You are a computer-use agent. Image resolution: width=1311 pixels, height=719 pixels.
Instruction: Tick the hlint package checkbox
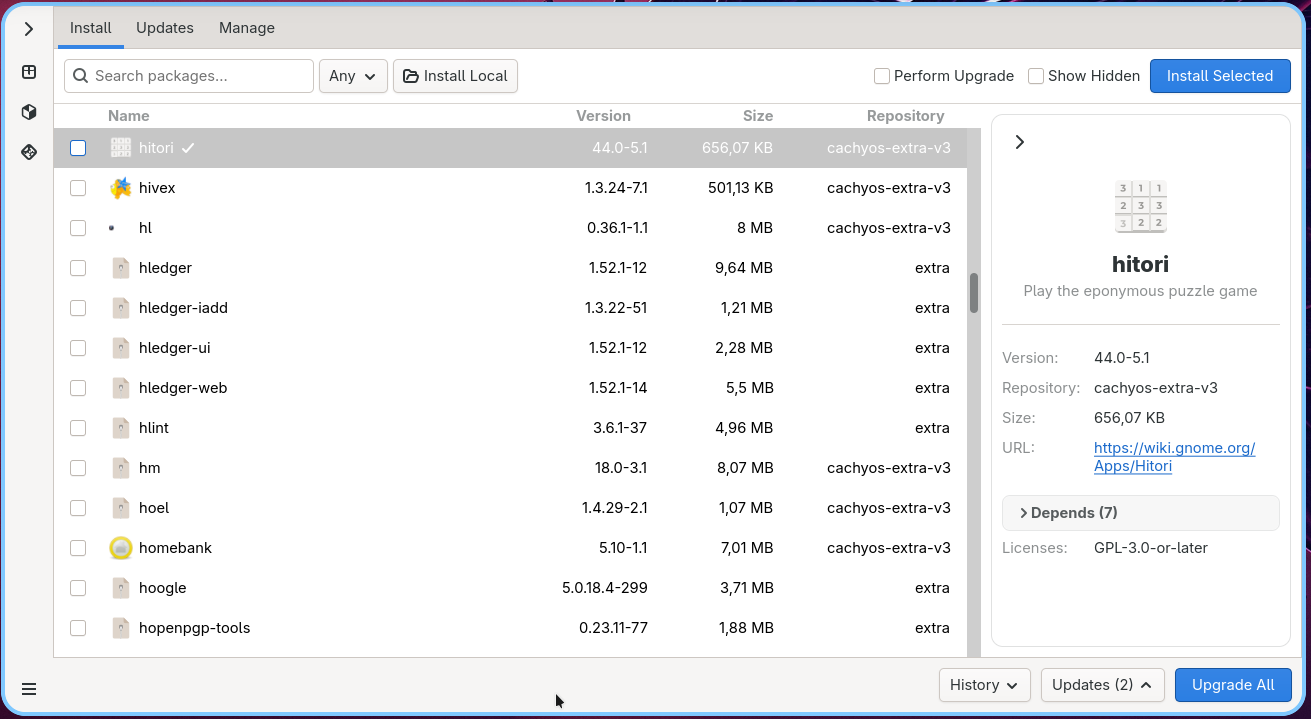click(x=78, y=428)
